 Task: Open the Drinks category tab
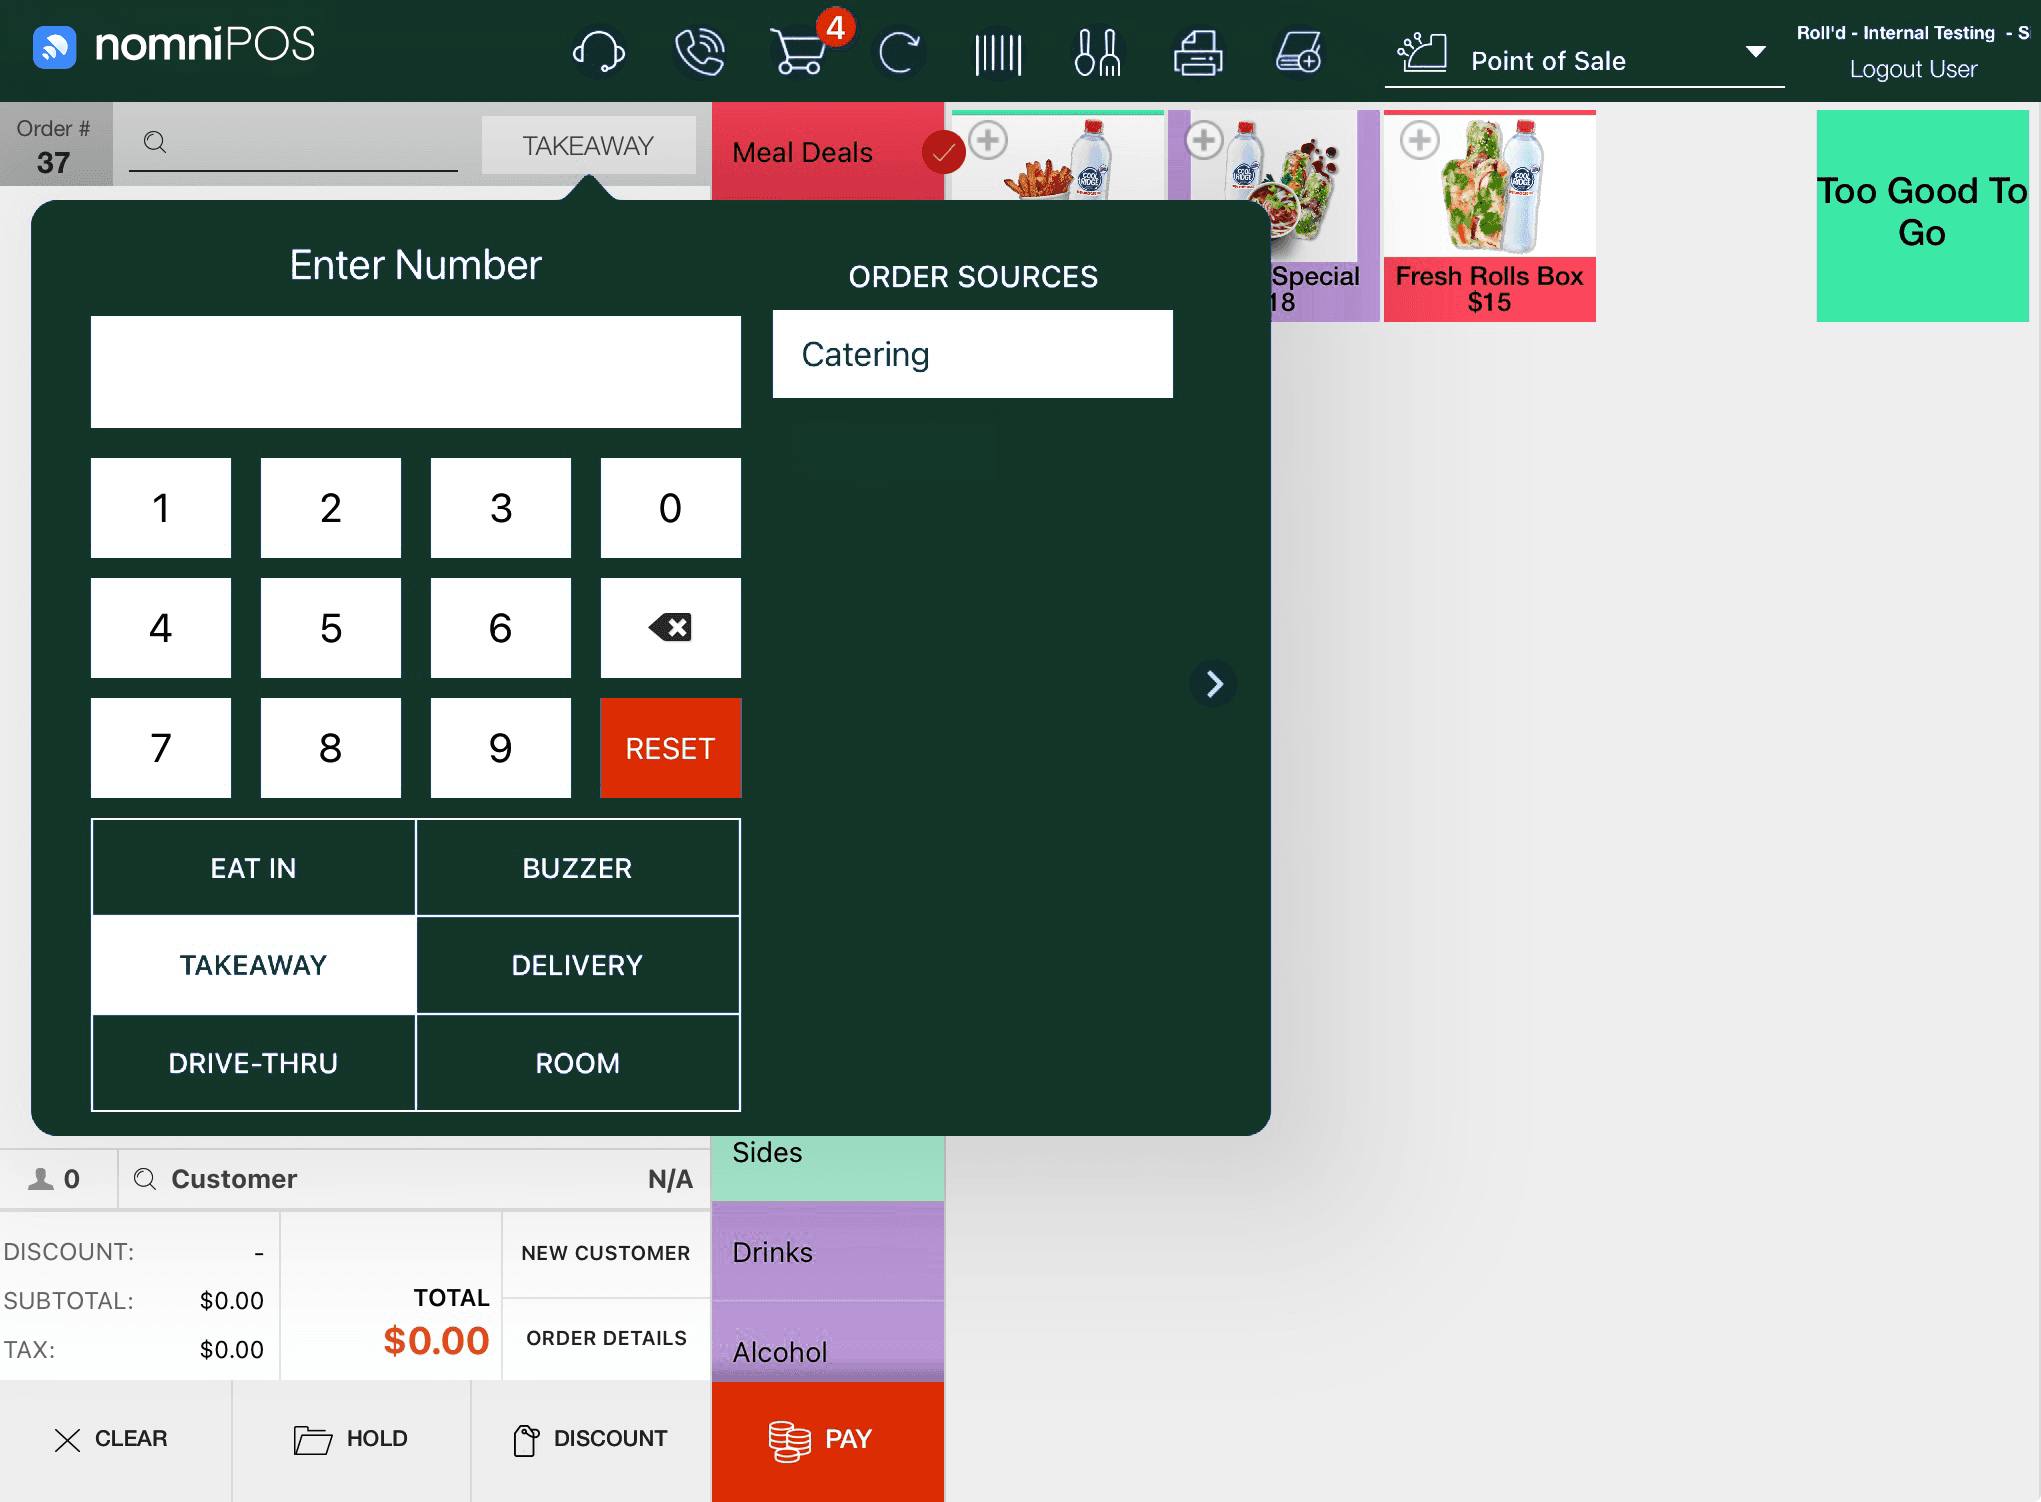coord(827,1252)
